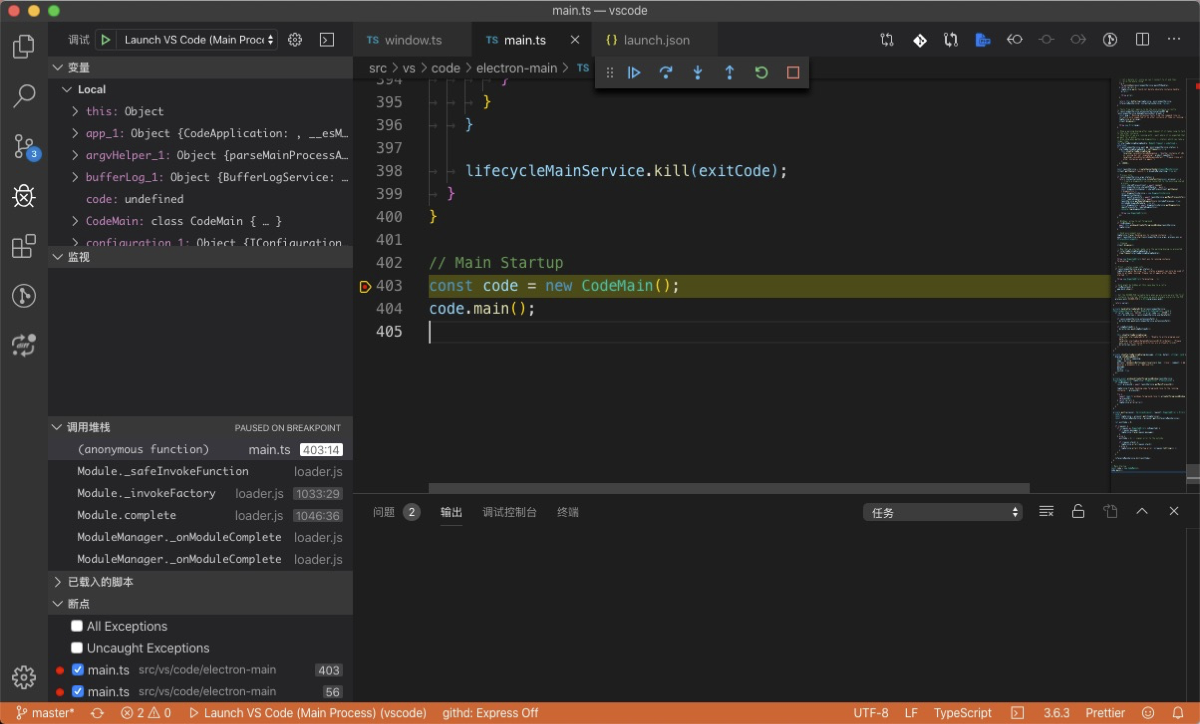Click the debug Continue button

(634, 73)
